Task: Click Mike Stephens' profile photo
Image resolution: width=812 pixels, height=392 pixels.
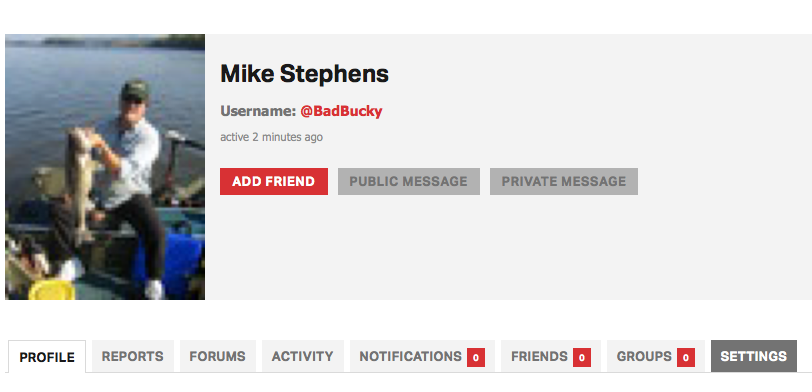Action: point(105,167)
